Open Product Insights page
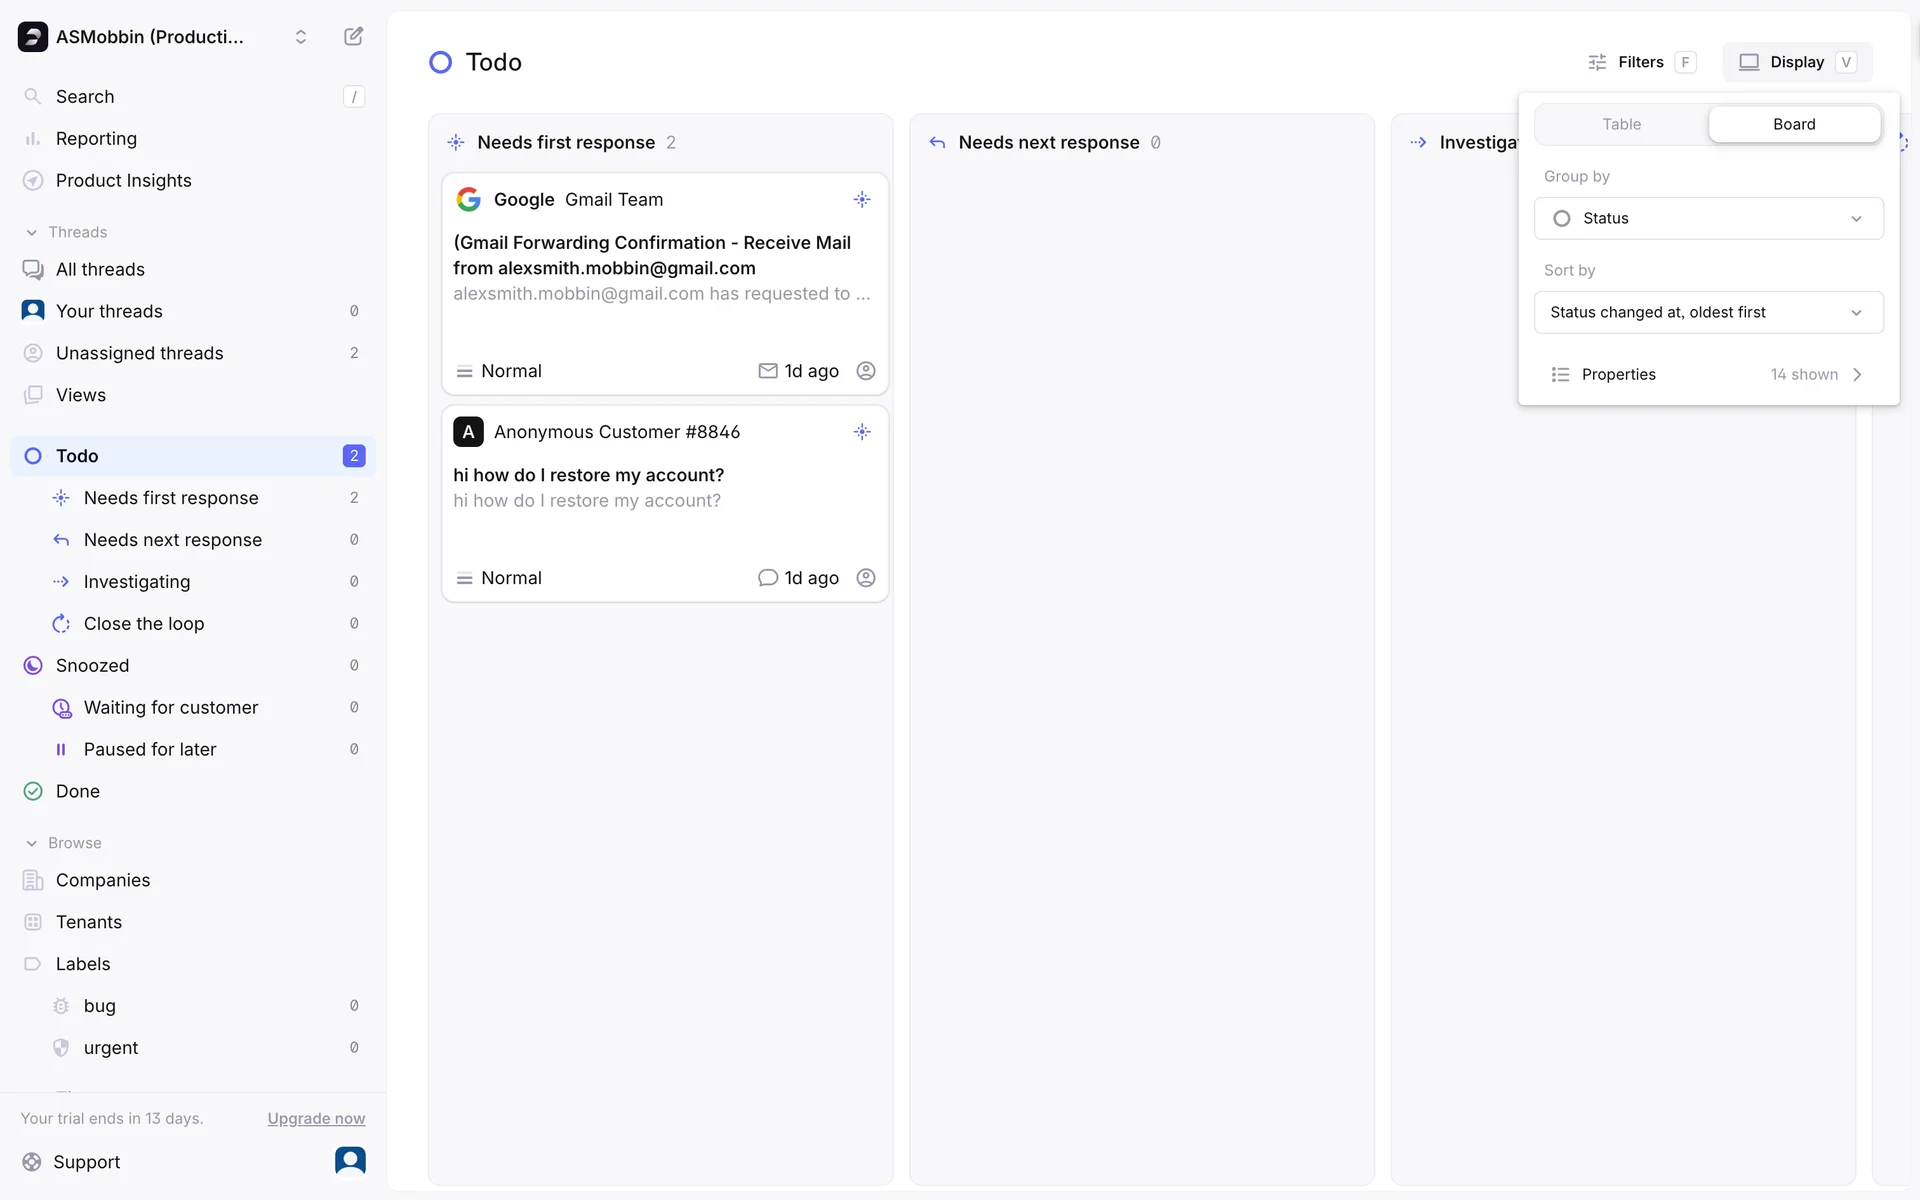1920x1200 pixels. (123, 181)
